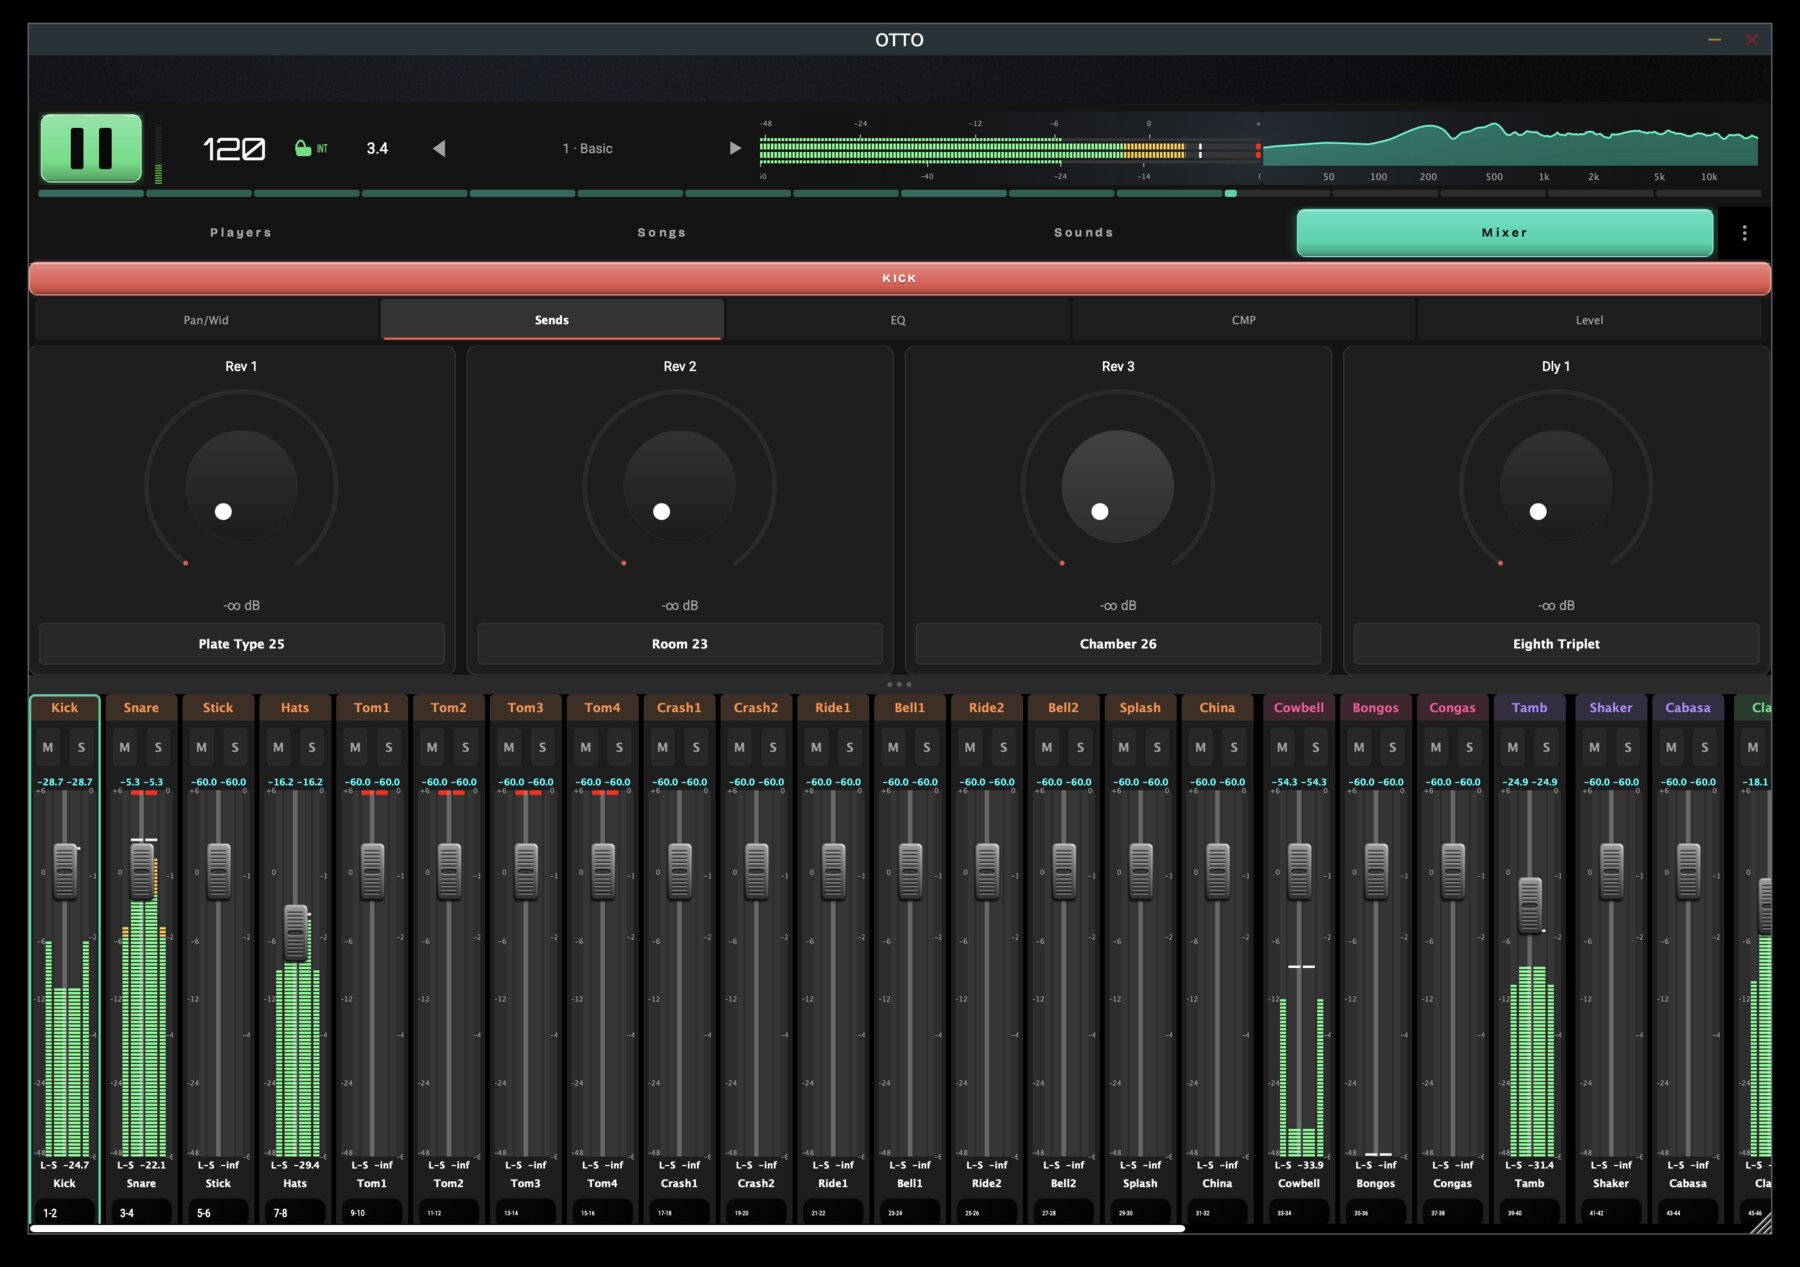Click the Dly 1 send knob
1800x1267 pixels.
tap(1556, 487)
